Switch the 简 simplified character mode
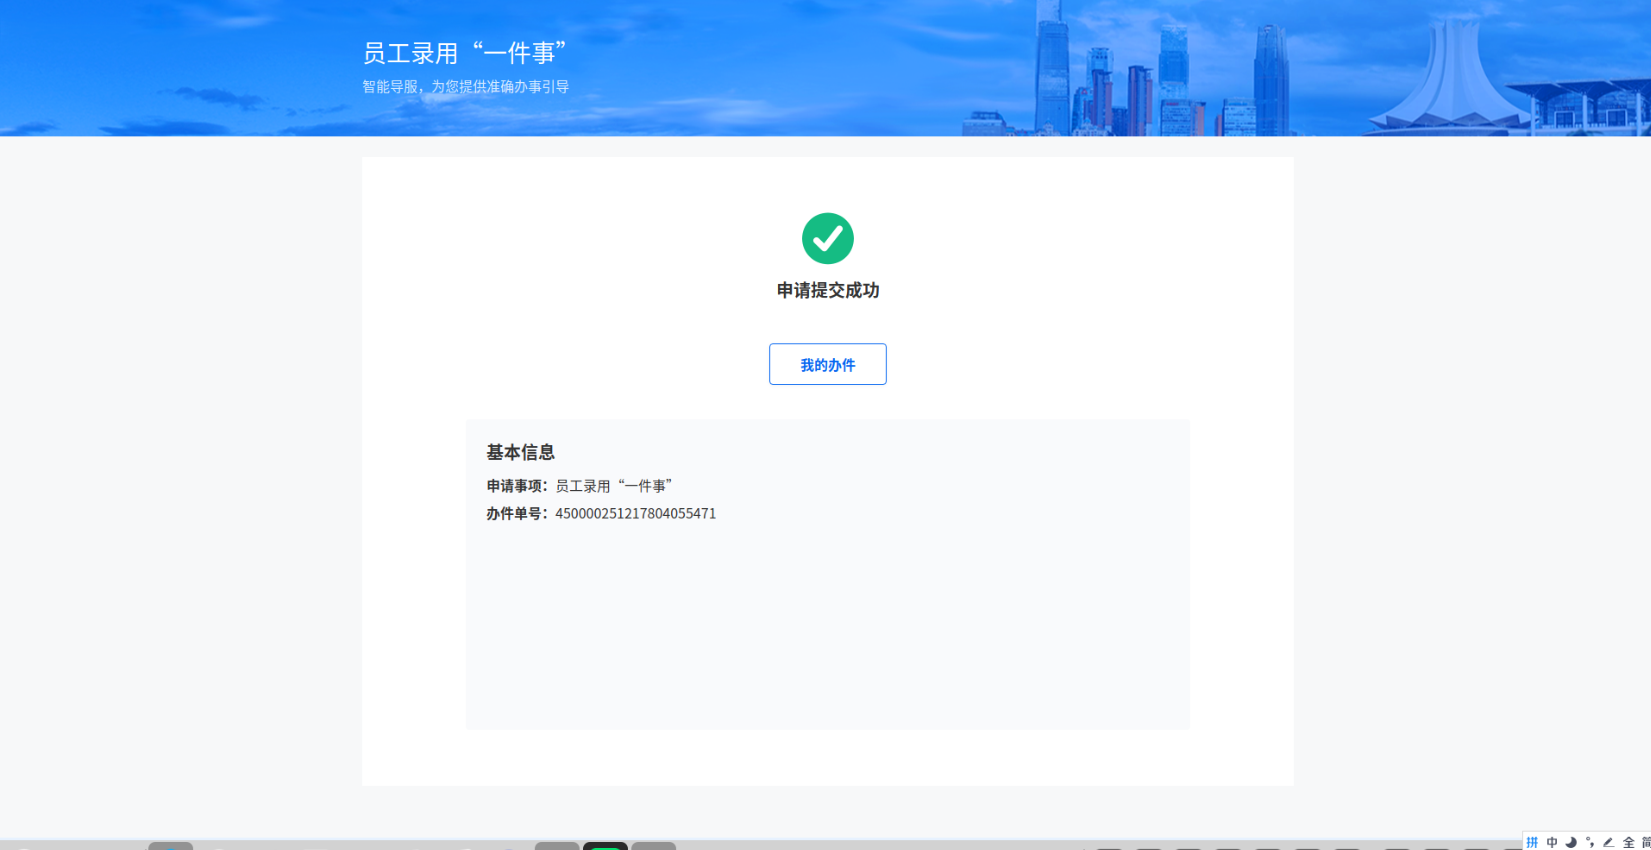This screenshot has height=850, width=1651. coord(1645,842)
